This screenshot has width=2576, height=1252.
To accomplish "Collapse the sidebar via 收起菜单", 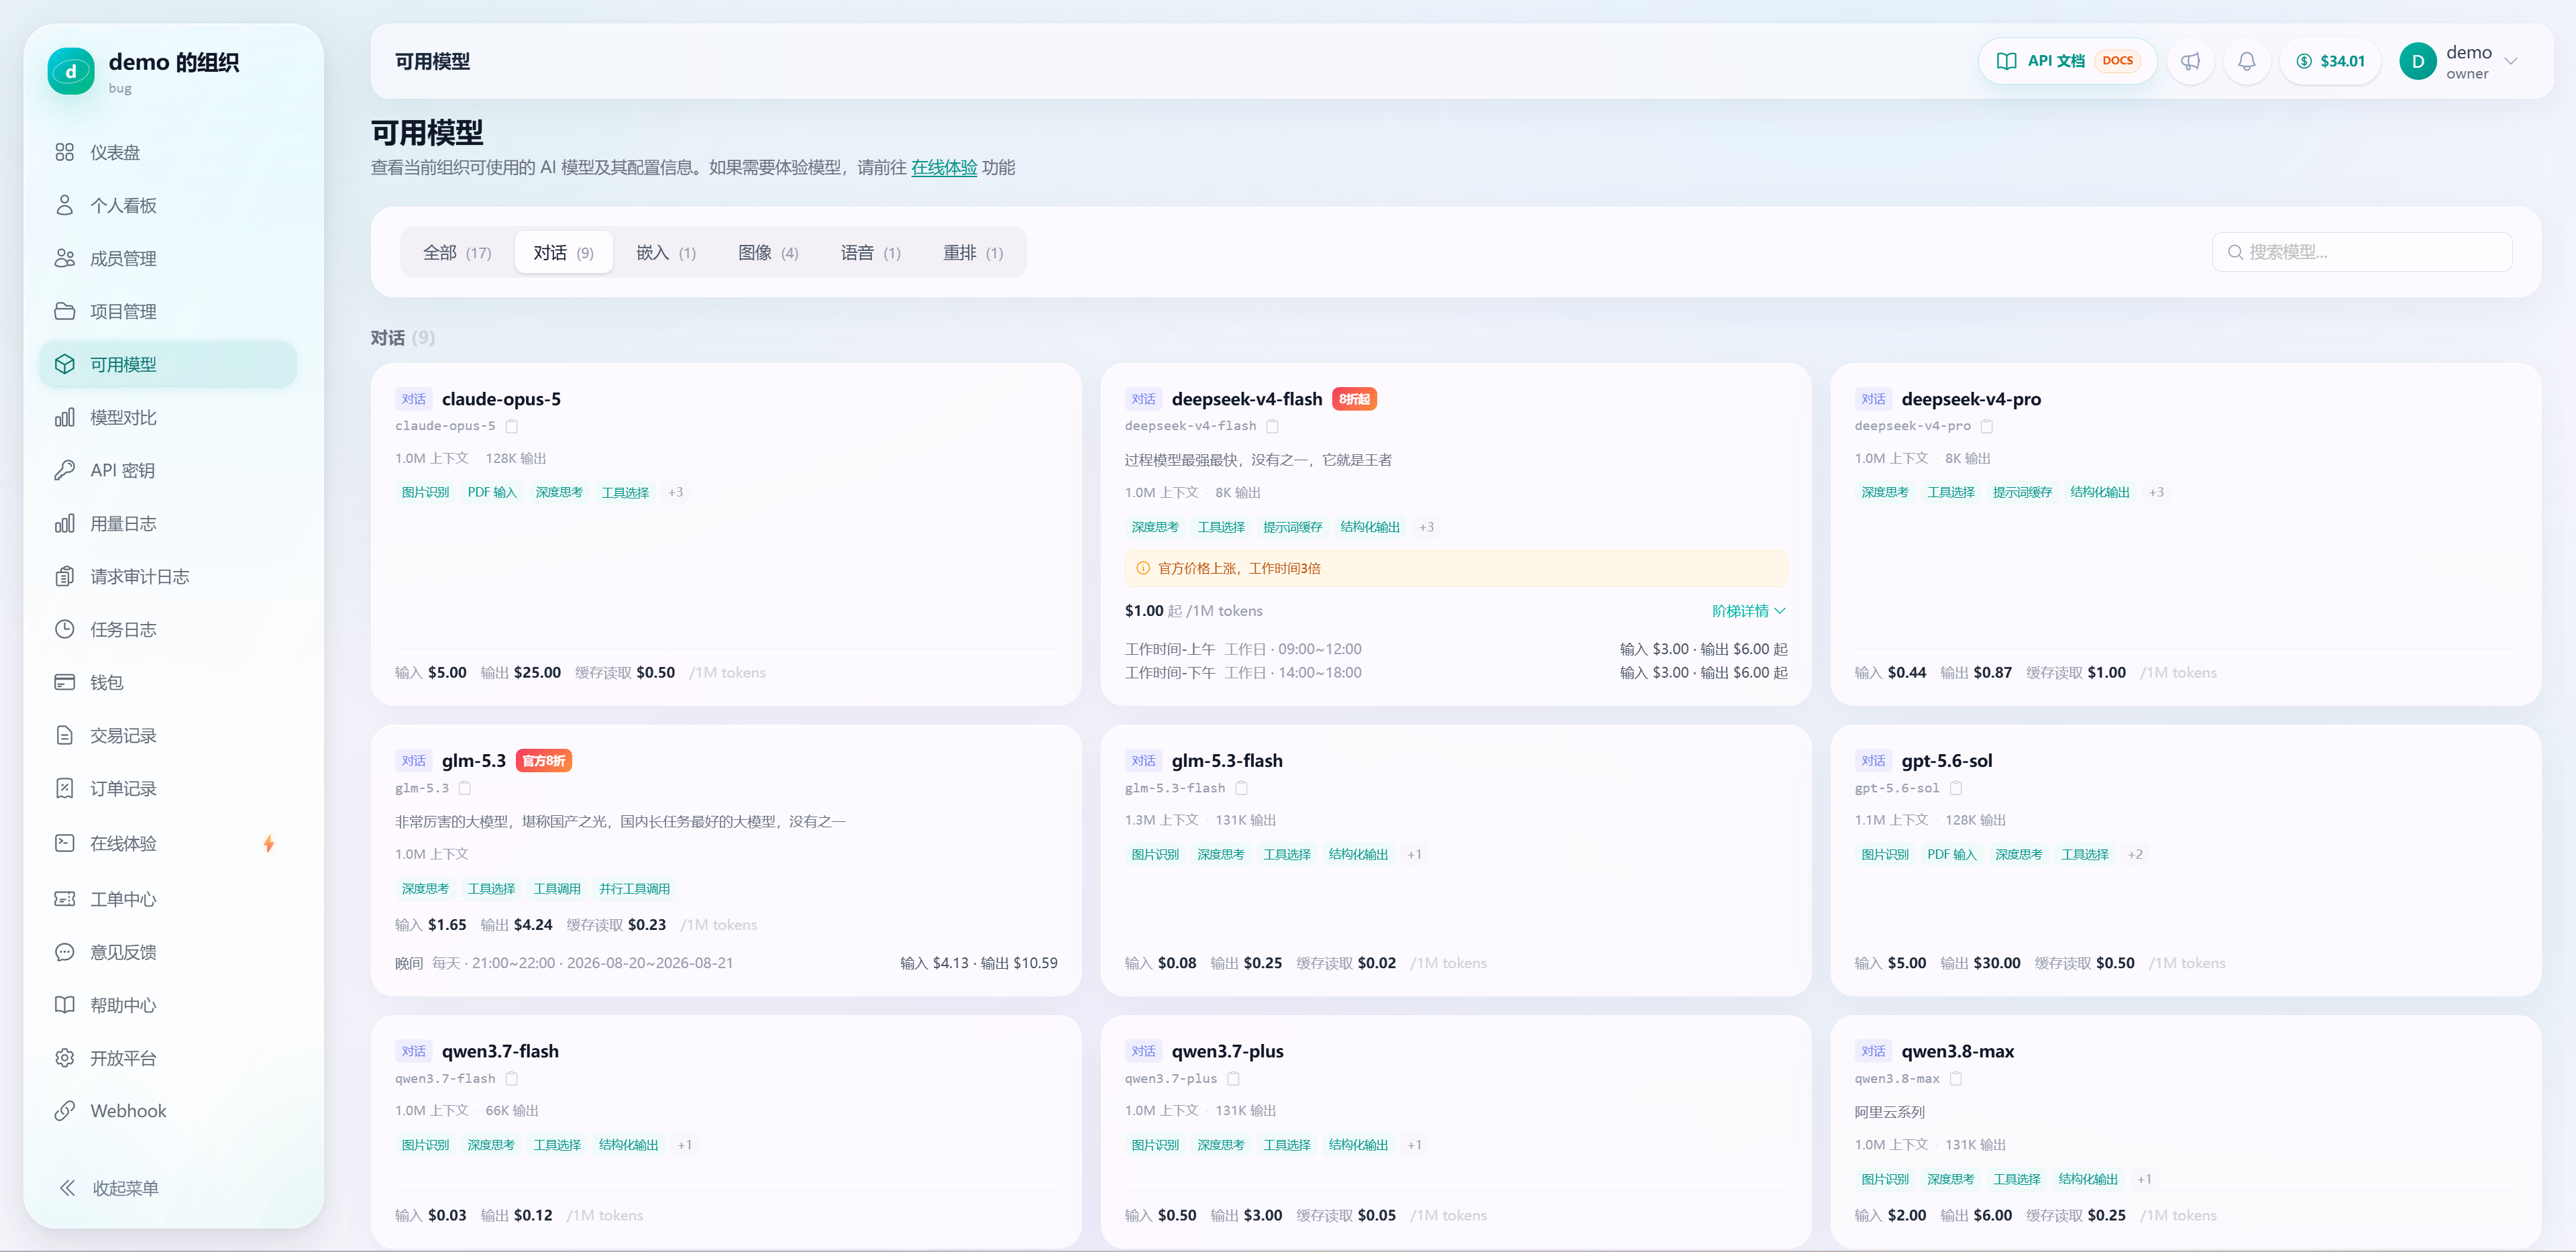I will coord(109,1188).
